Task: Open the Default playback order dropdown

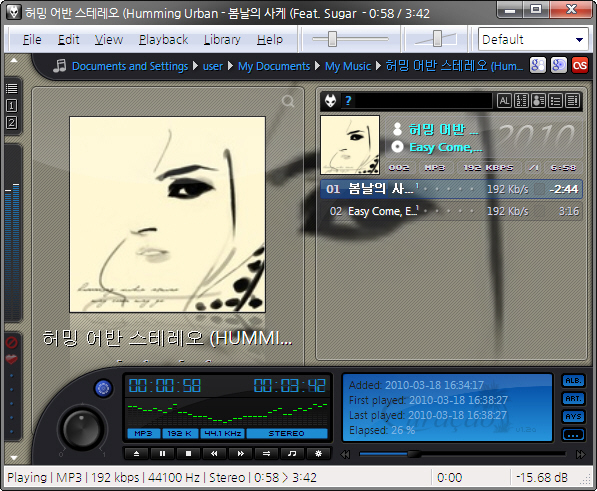Action: point(533,39)
